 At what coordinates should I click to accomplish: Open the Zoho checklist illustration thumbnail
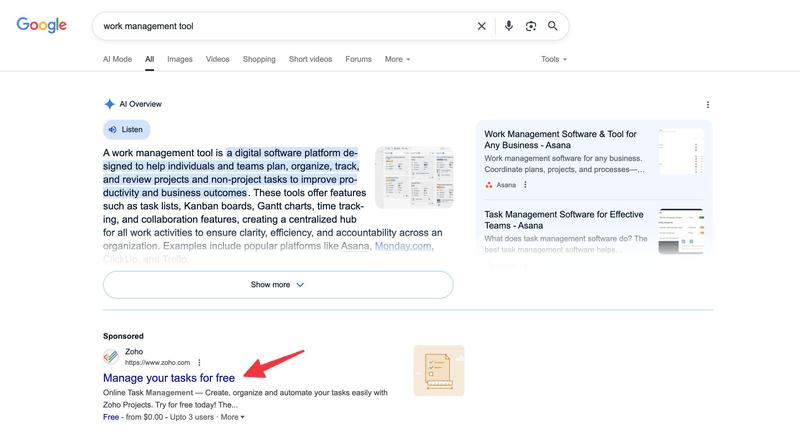click(439, 371)
